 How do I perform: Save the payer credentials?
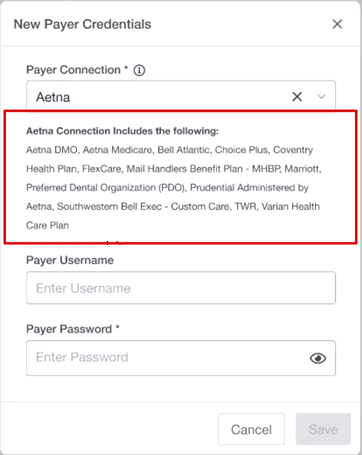tap(323, 429)
